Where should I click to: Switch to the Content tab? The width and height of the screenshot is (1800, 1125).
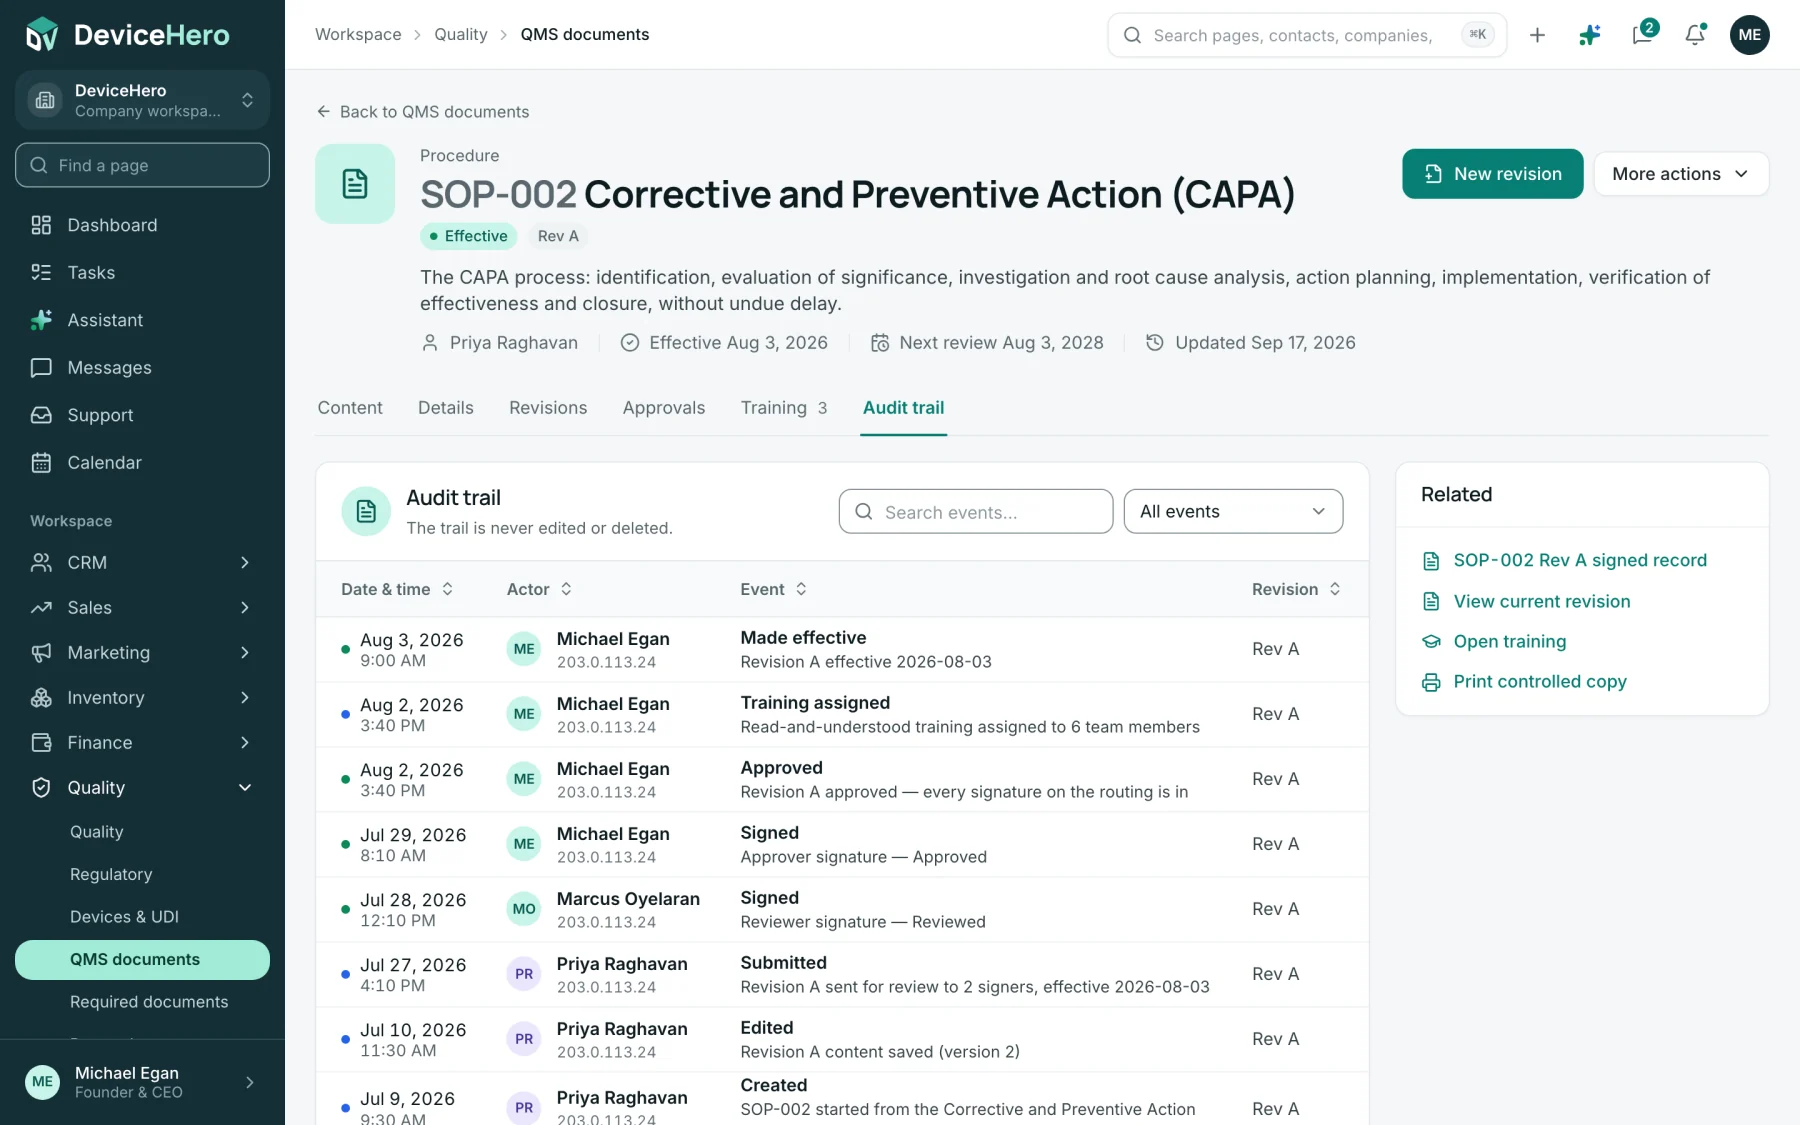click(x=350, y=408)
